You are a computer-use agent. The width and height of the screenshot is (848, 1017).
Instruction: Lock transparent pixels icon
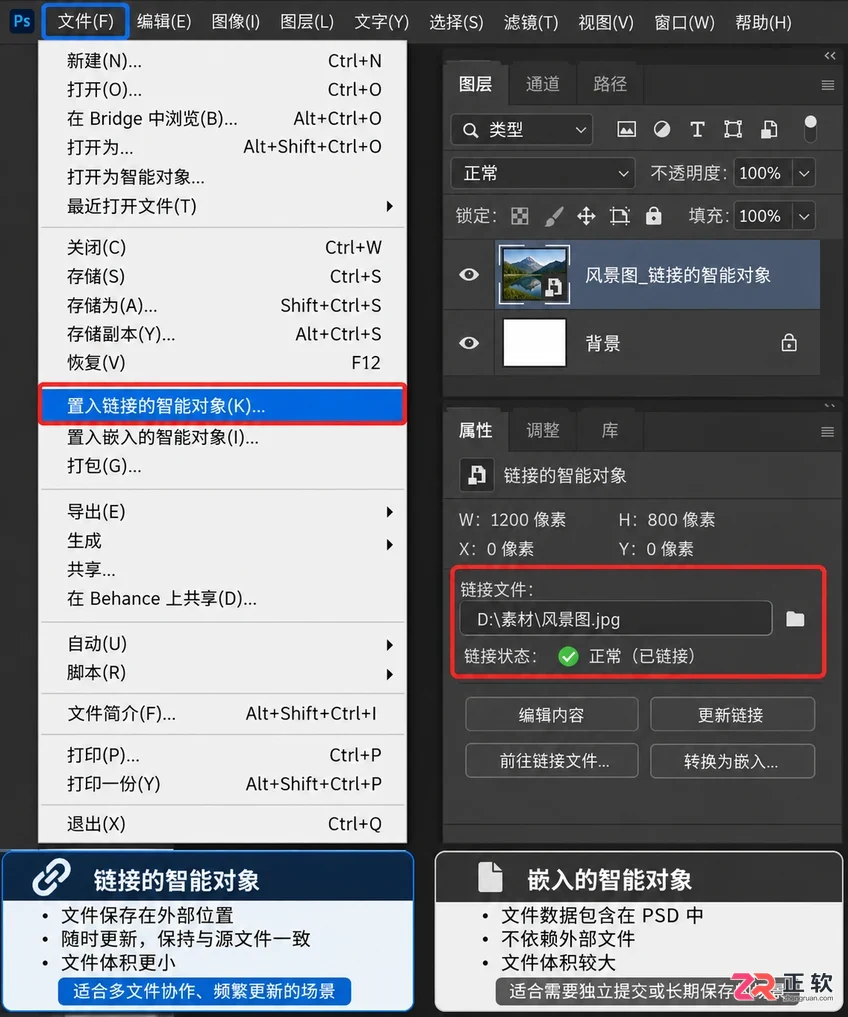[520, 216]
